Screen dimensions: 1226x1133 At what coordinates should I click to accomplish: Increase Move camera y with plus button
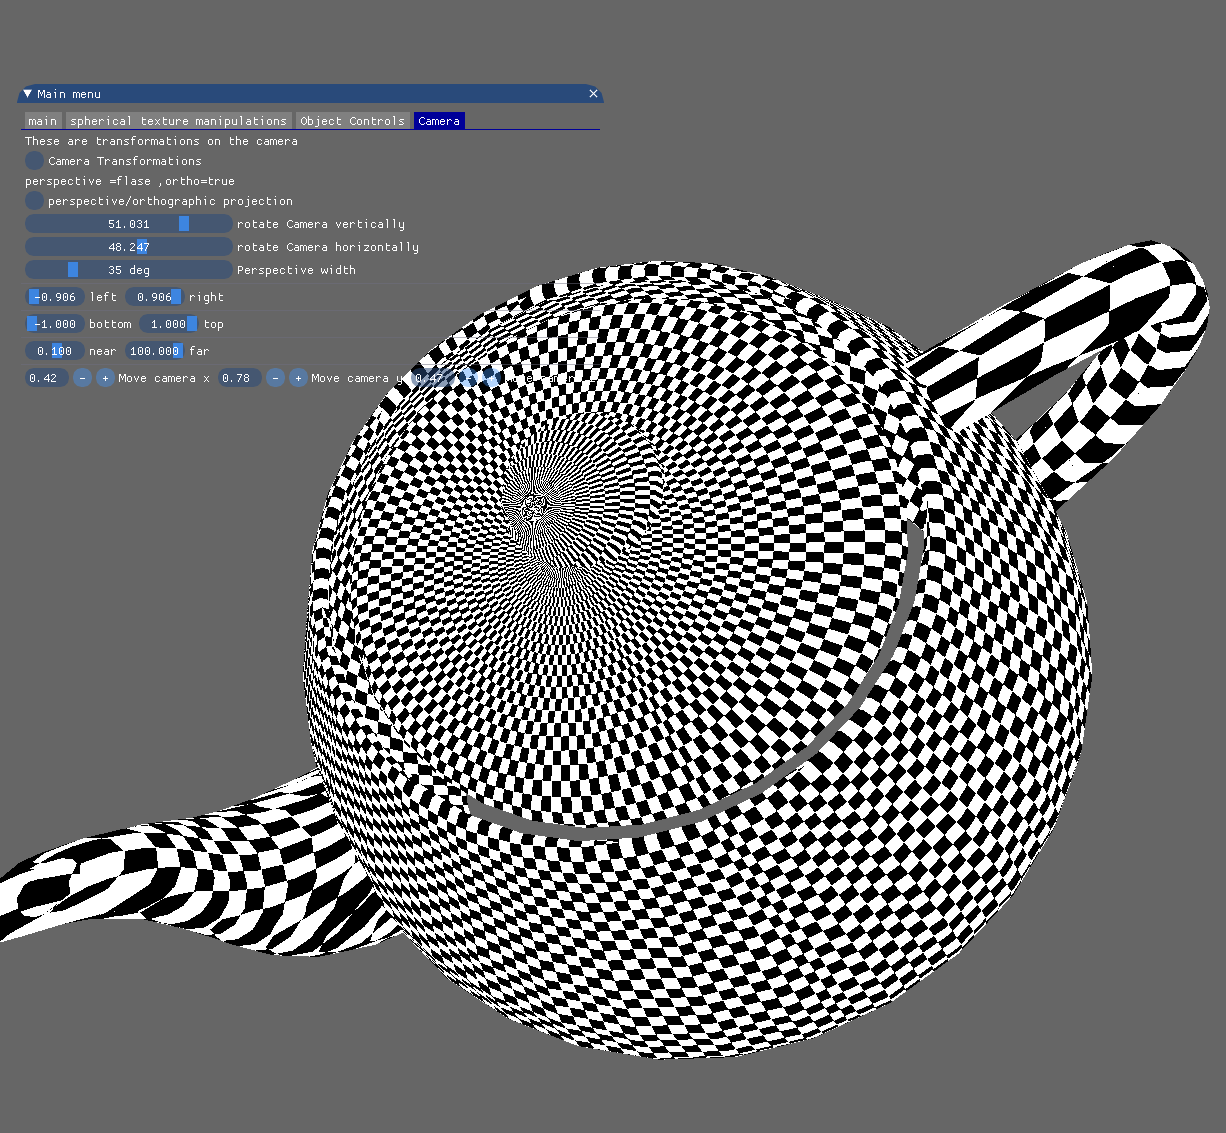click(x=298, y=378)
